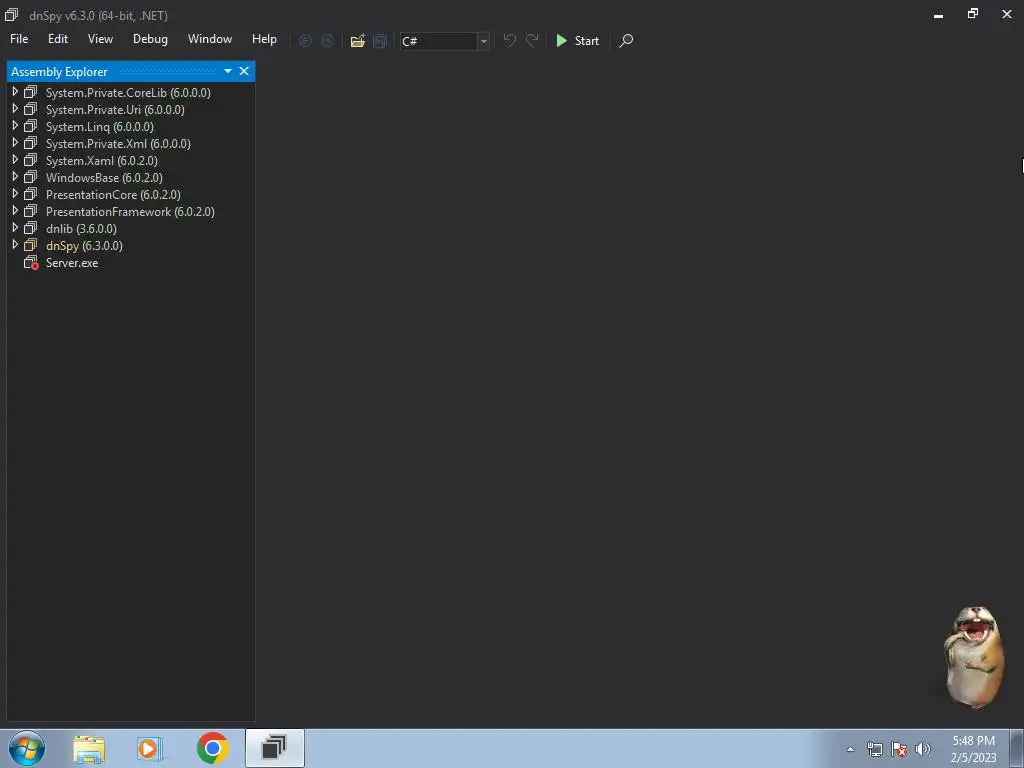Select WindowsBase (6.0.2.0) entry
This screenshot has width=1024, height=768.
point(104,178)
